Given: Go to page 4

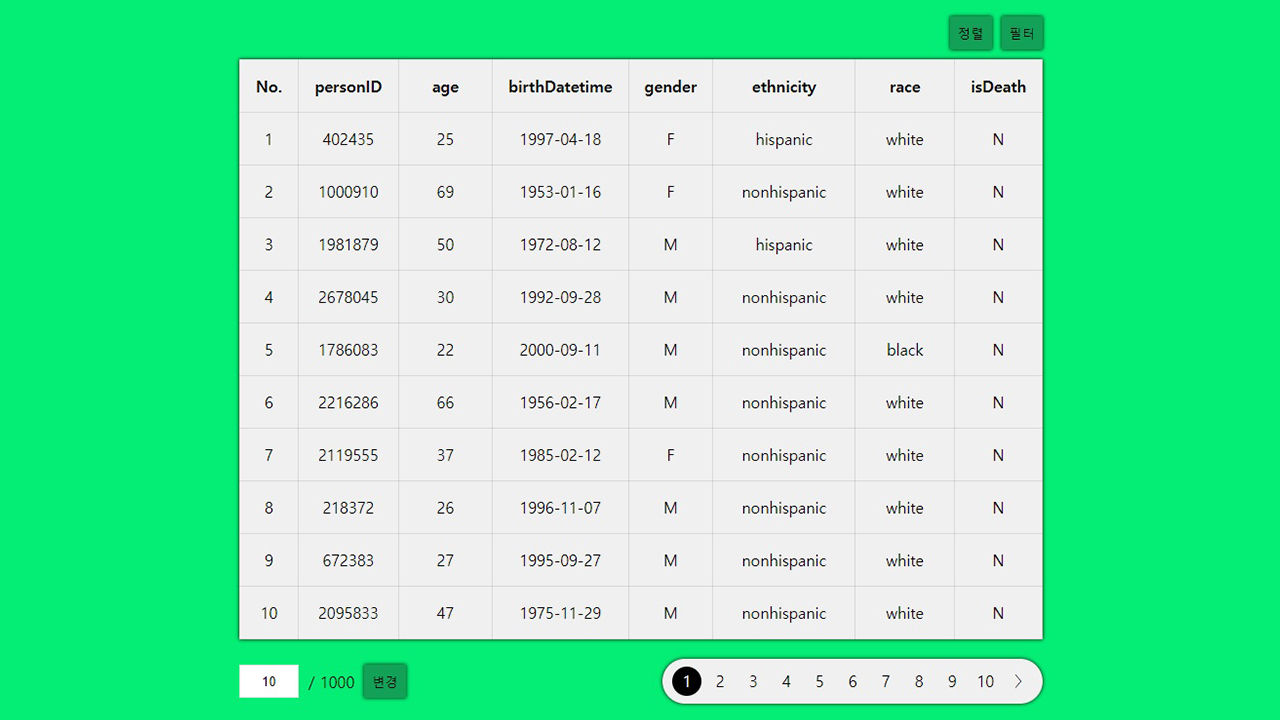Looking at the screenshot, I should point(786,681).
